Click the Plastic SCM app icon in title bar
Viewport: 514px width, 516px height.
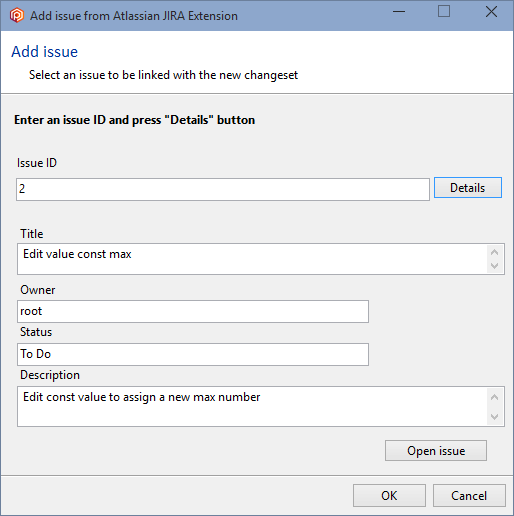(17, 16)
